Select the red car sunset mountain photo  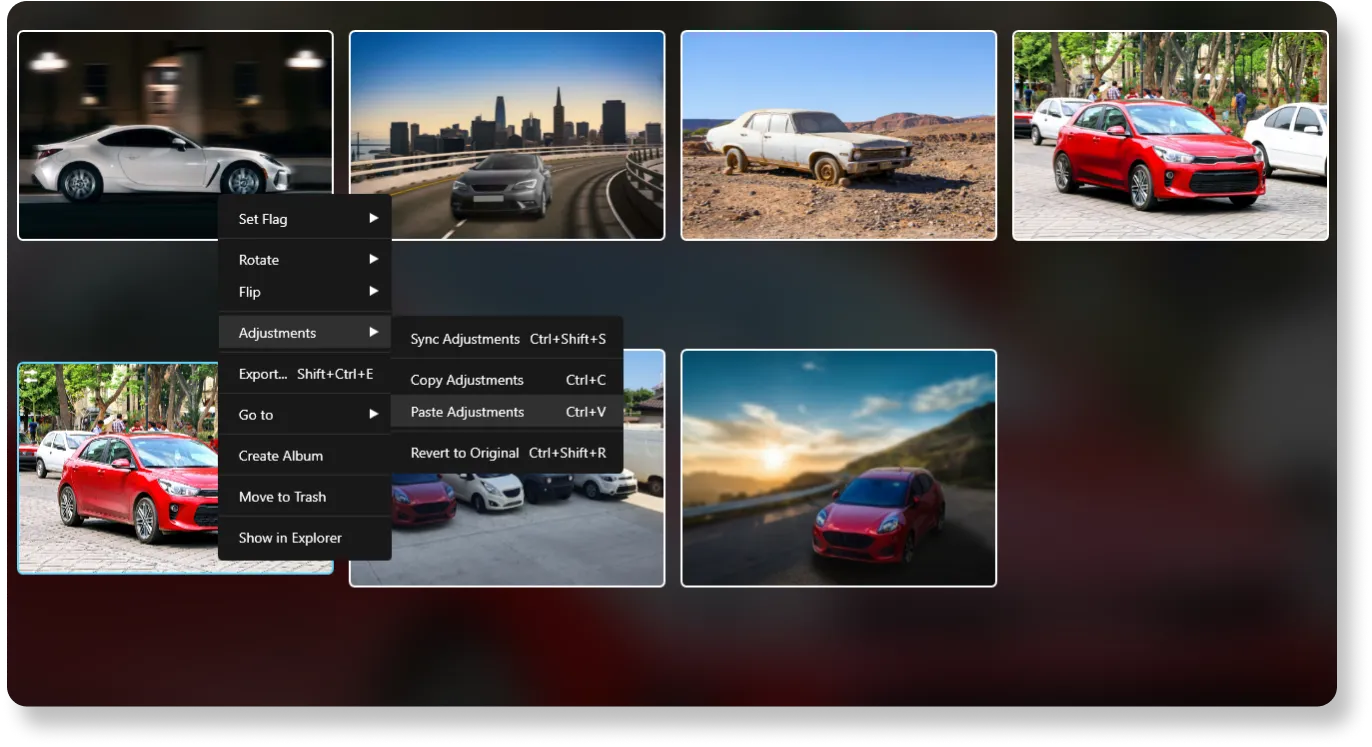coord(839,468)
